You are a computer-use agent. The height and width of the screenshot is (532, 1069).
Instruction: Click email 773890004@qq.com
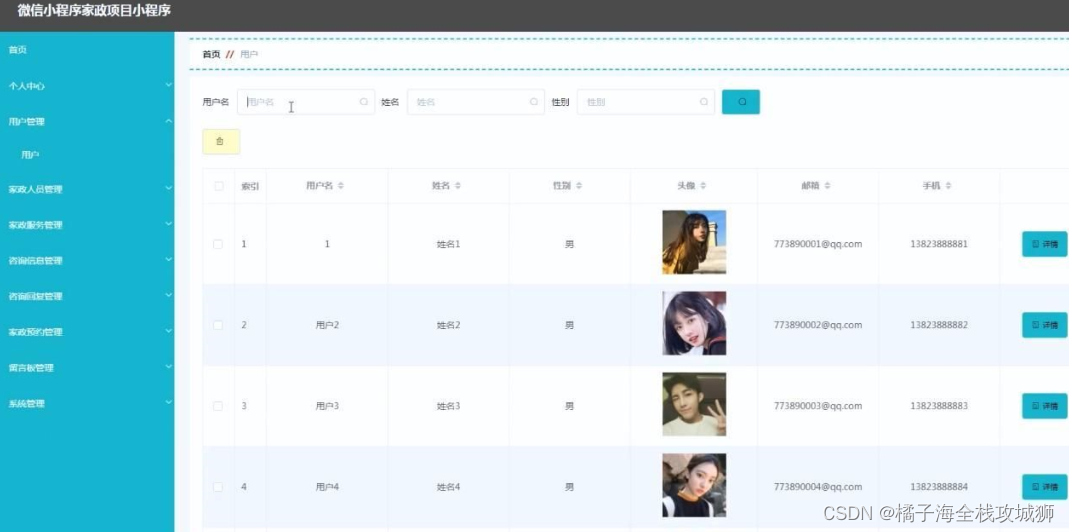818,487
